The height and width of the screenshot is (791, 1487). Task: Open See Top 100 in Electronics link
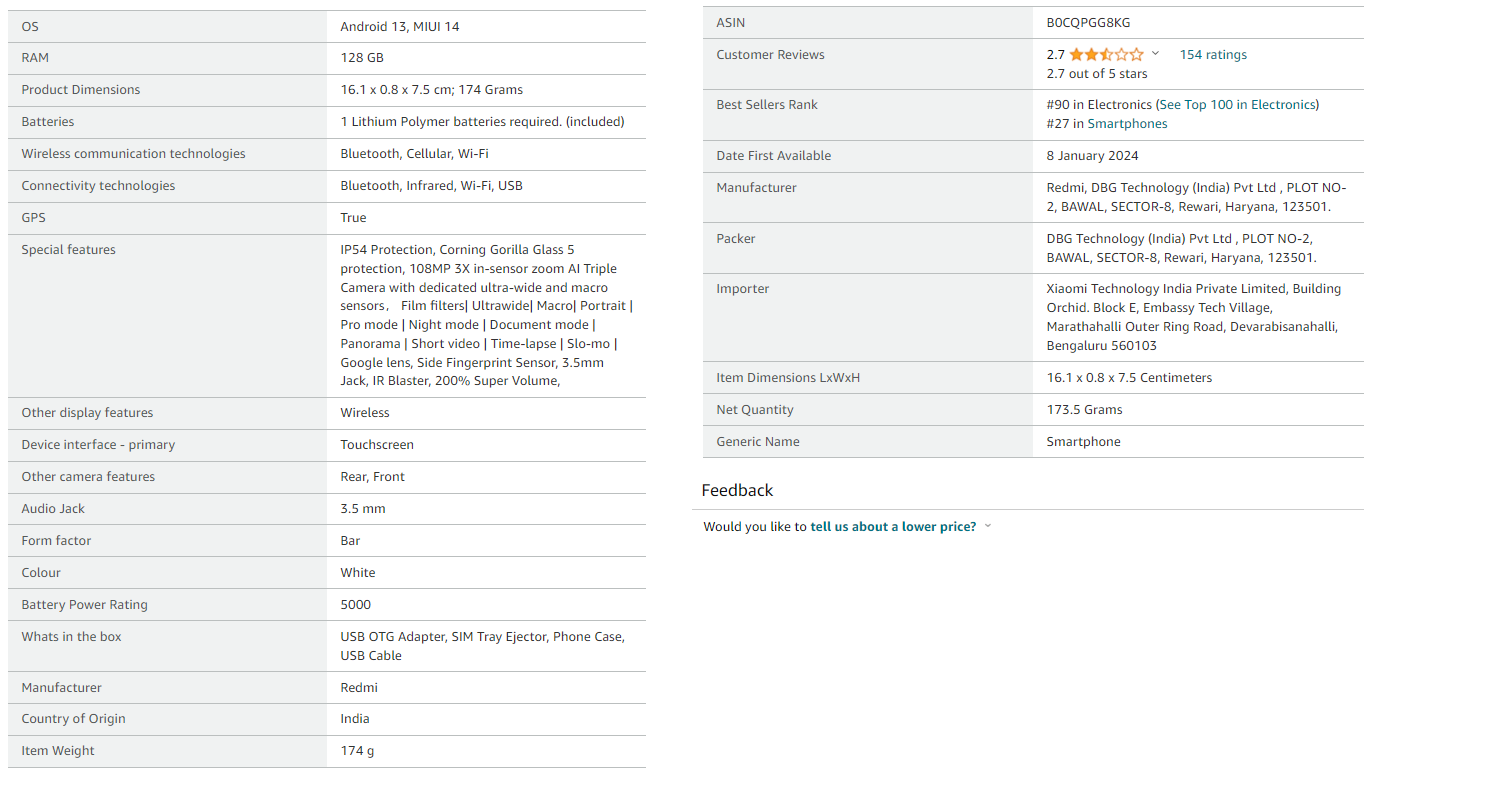coord(1237,105)
